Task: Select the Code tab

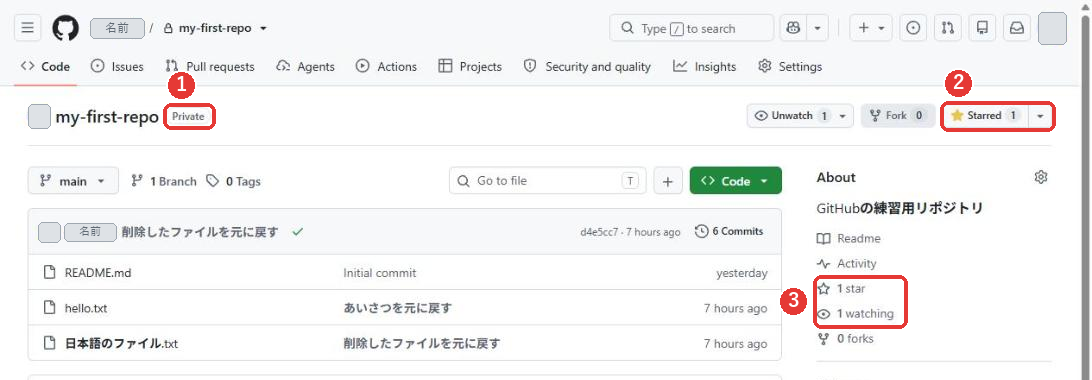Action: coord(46,67)
